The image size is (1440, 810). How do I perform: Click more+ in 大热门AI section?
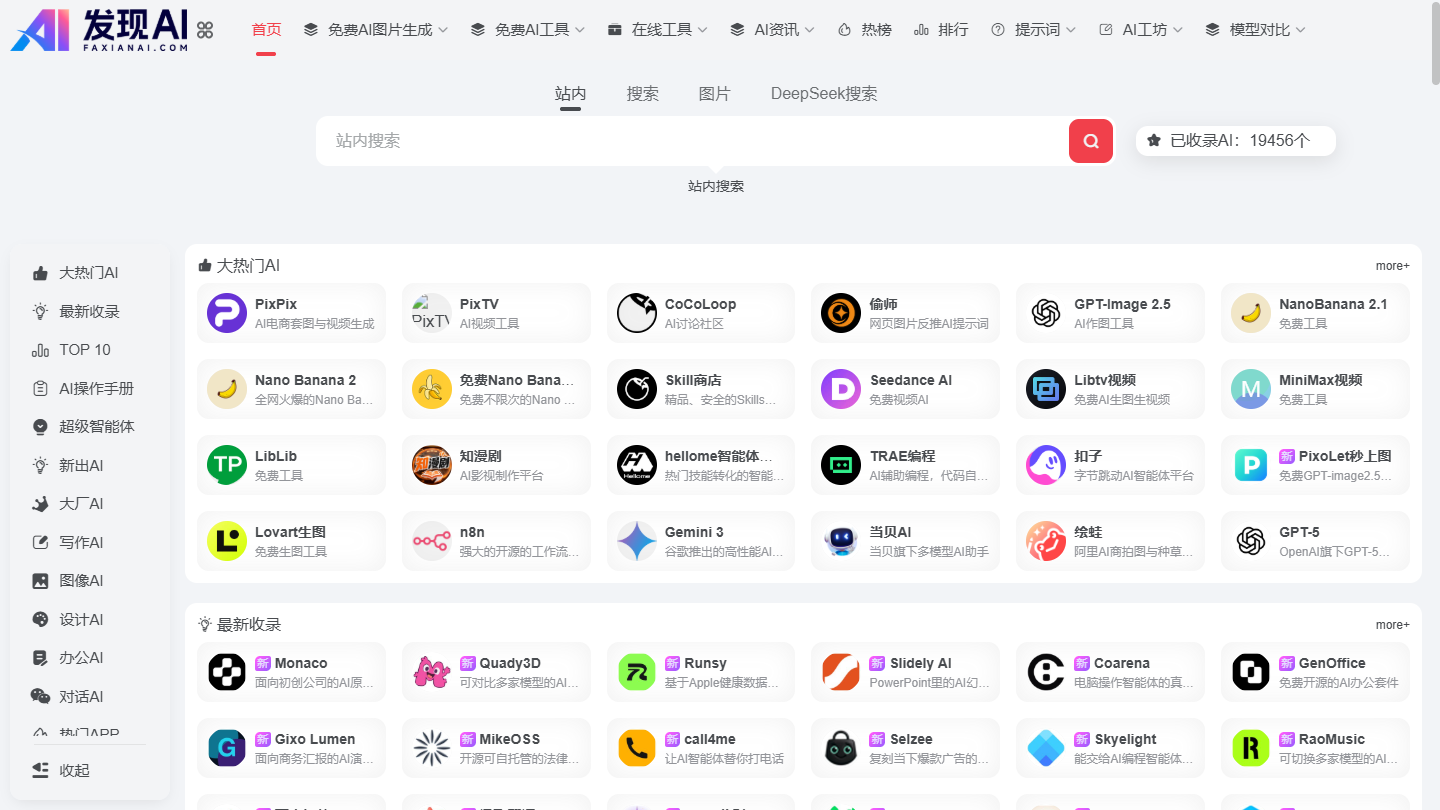[x=1392, y=266]
